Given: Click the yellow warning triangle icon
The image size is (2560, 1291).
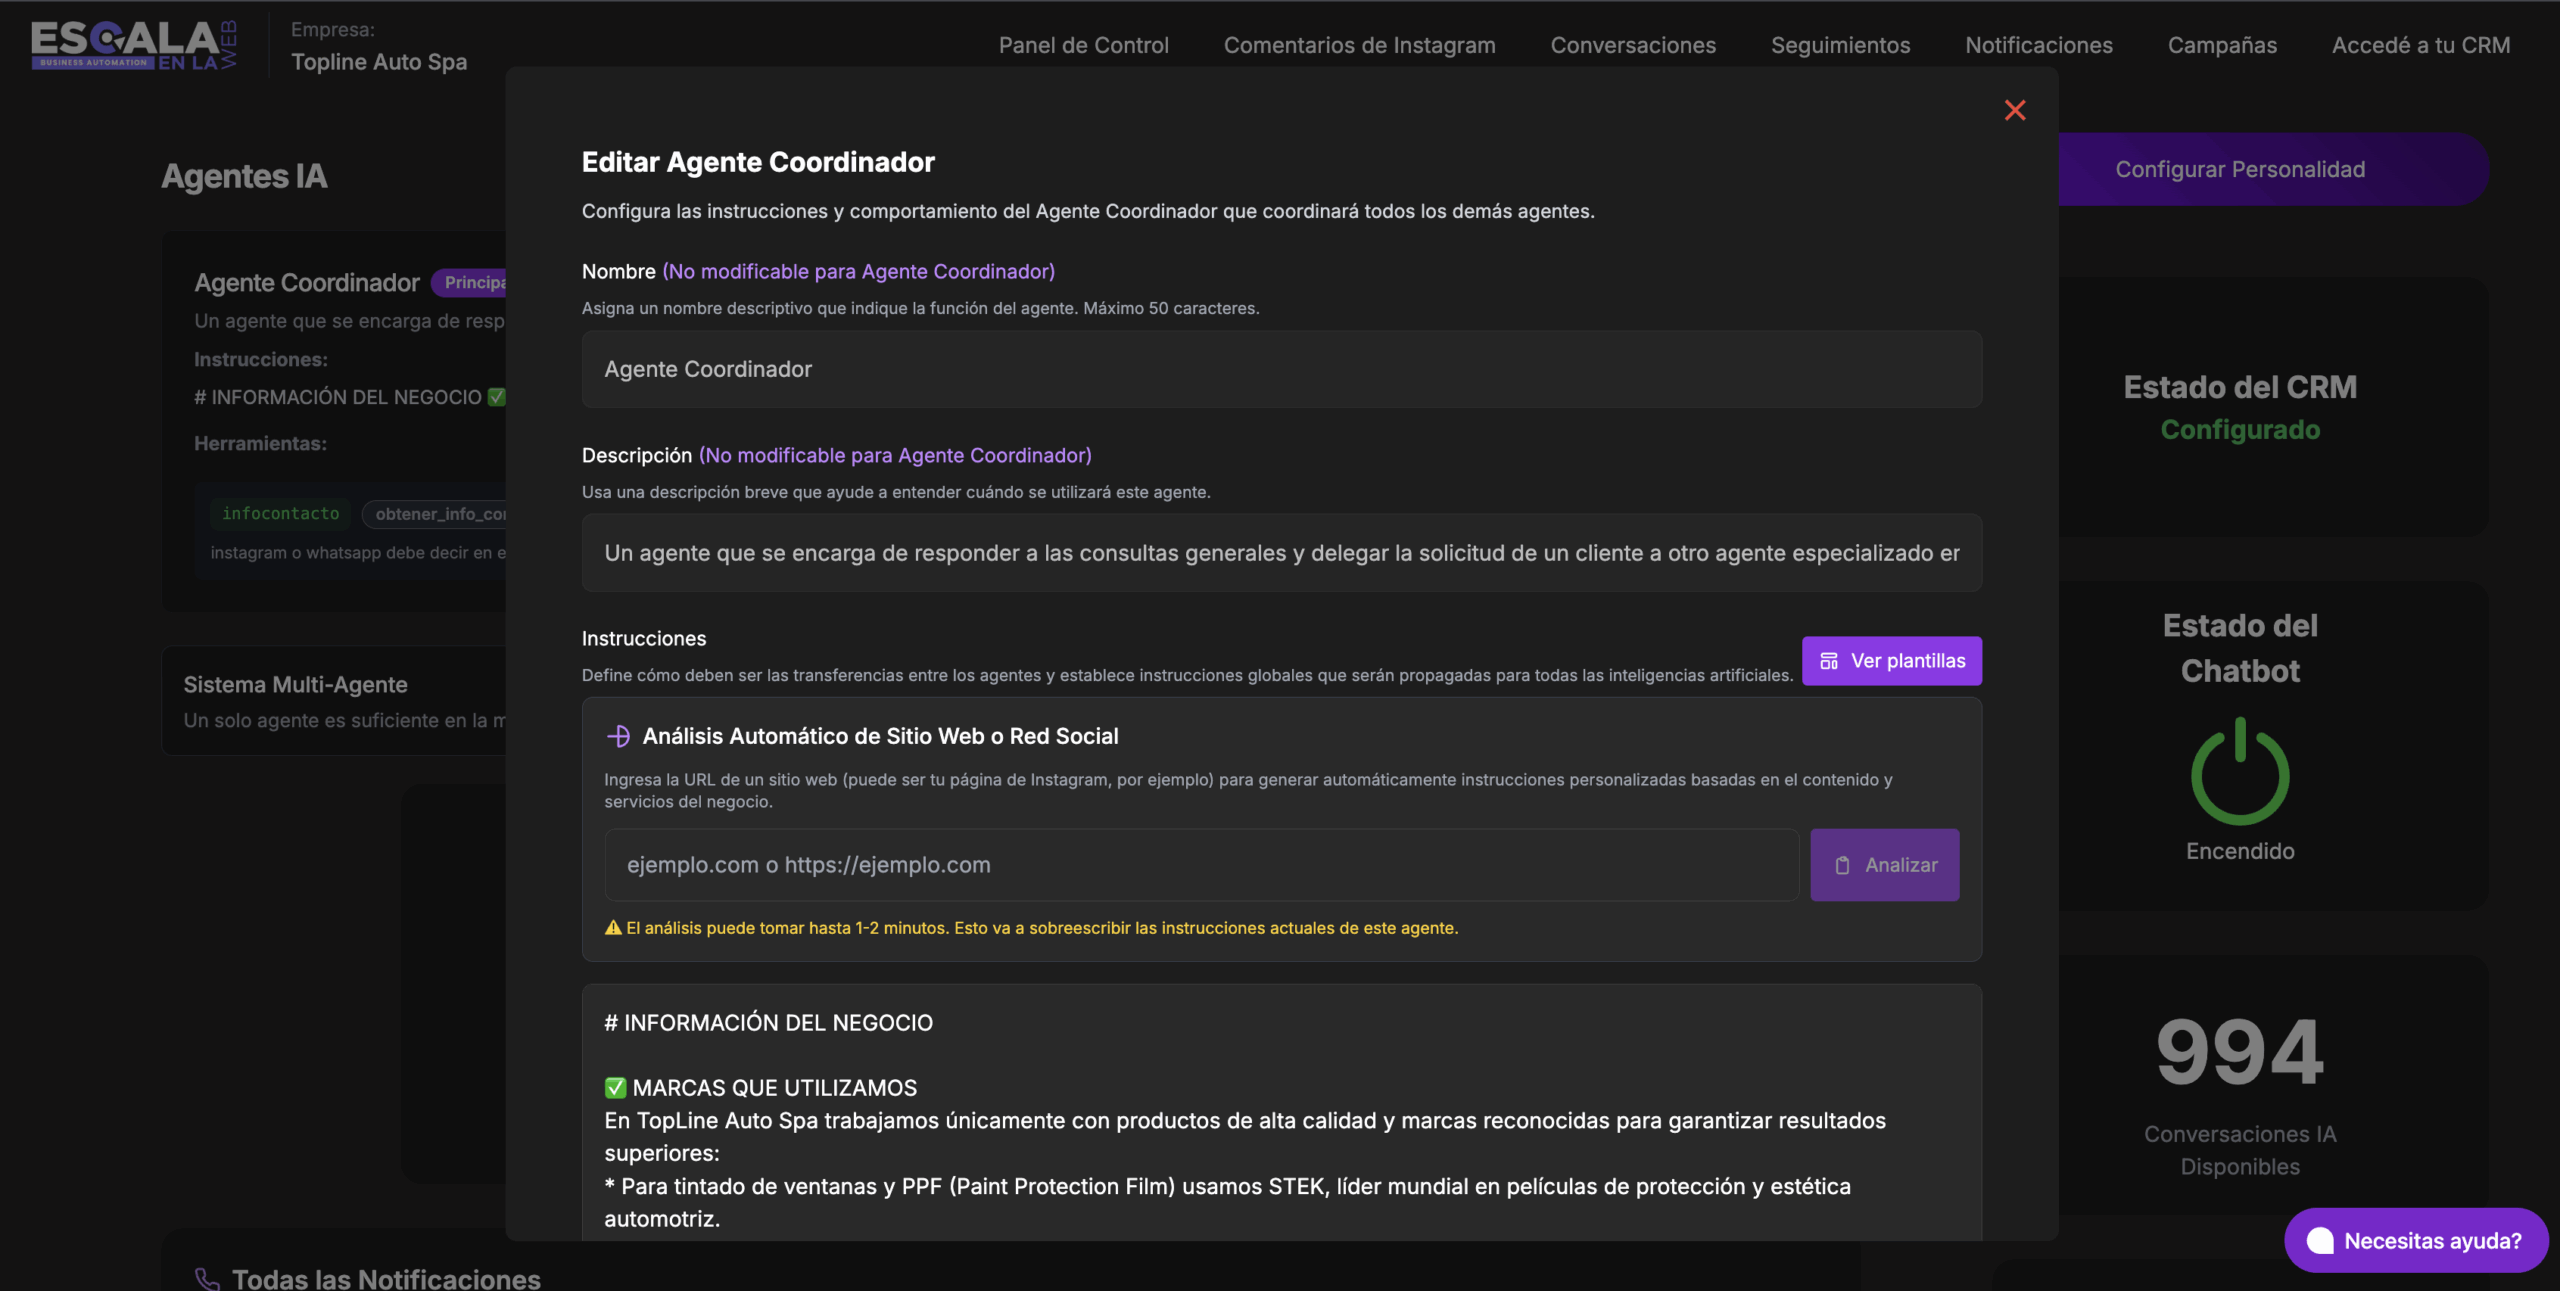Looking at the screenshot, I should (613, 928).
